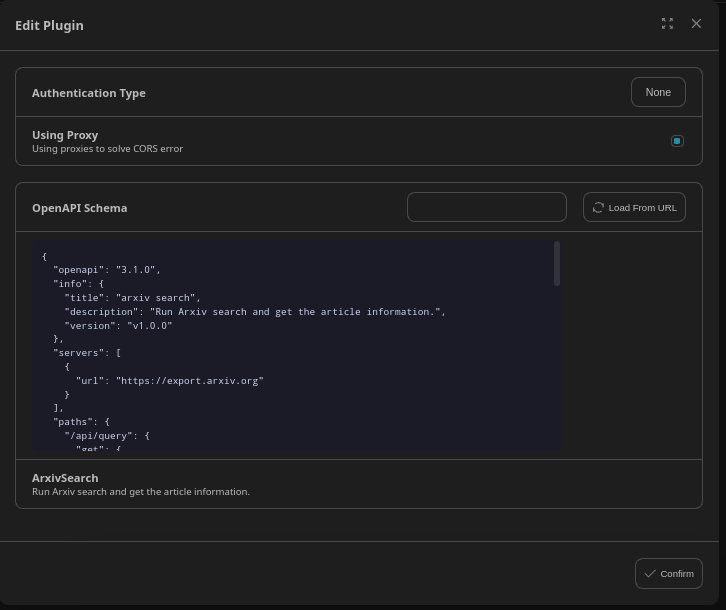Toggle fullscreen for Edit Plugin dialog
Viewport: 726px width, 610px height.
click(667, 24)
